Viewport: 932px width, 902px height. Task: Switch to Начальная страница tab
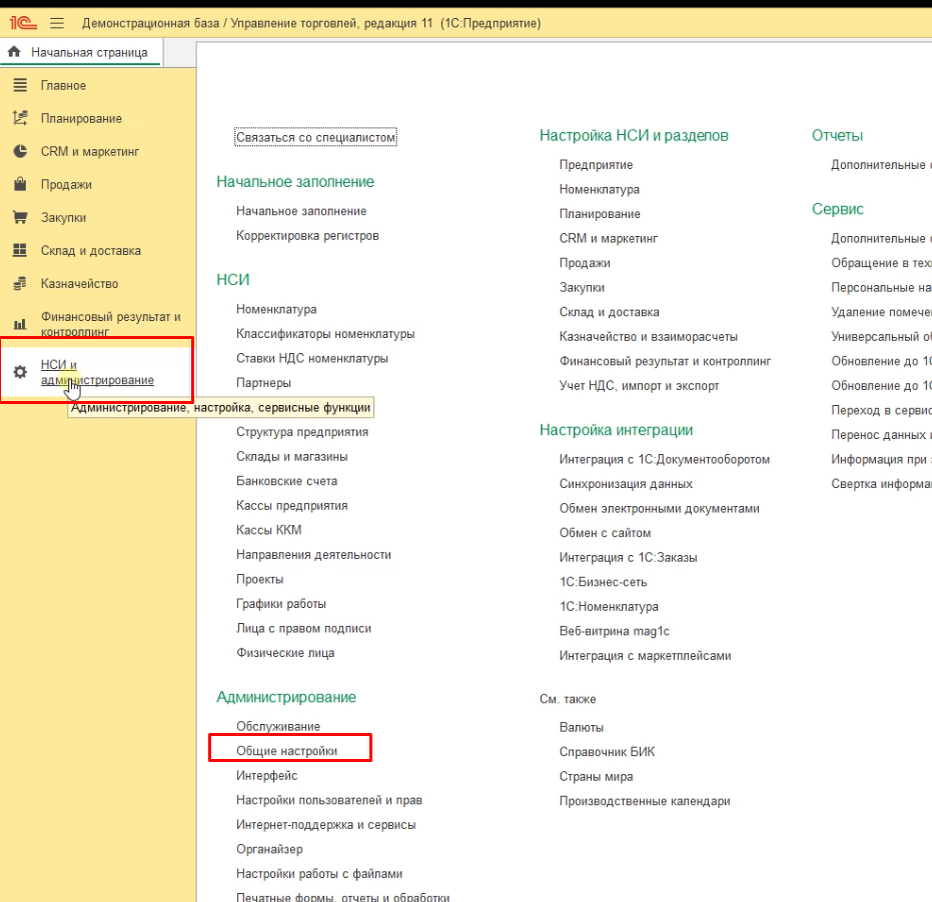tap(89, 52)
